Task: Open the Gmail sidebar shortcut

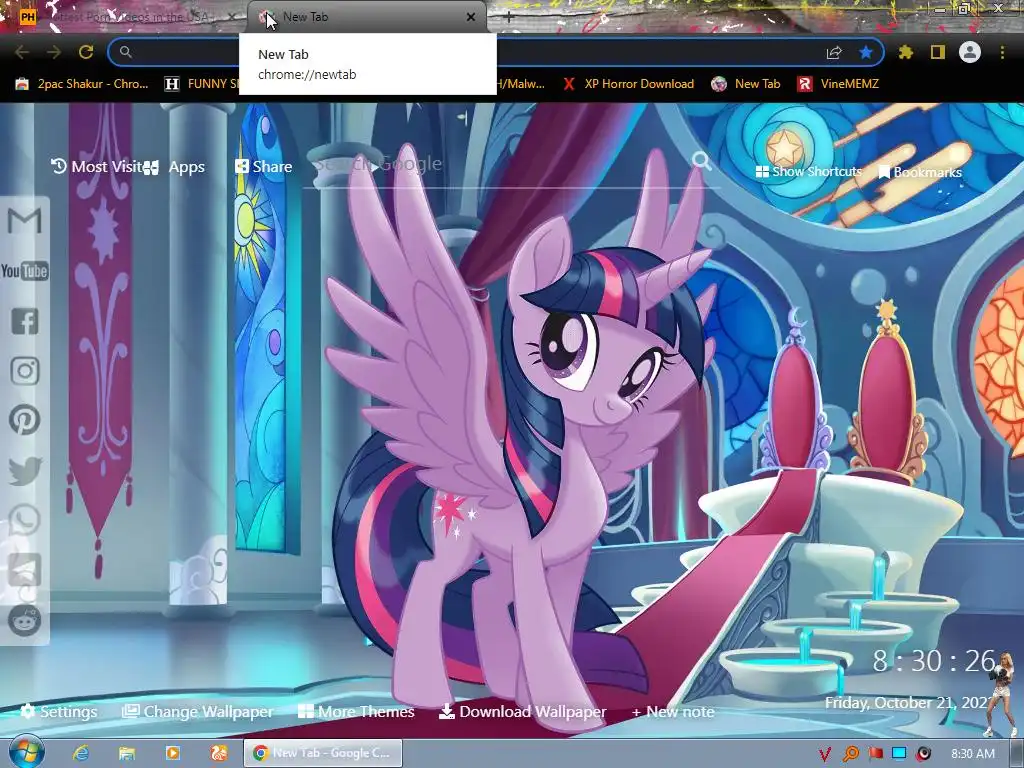Action: [25, 221]
